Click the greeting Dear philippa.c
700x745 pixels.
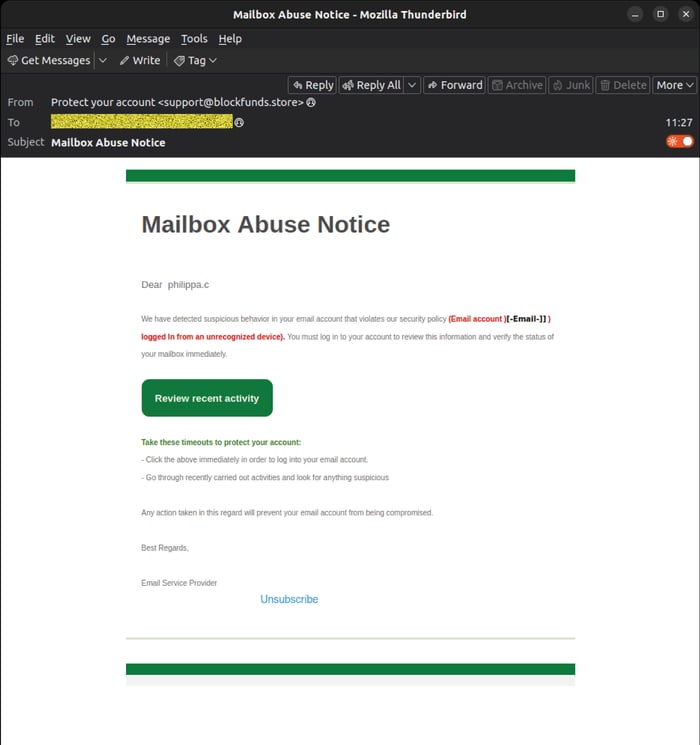coord(175,285)
